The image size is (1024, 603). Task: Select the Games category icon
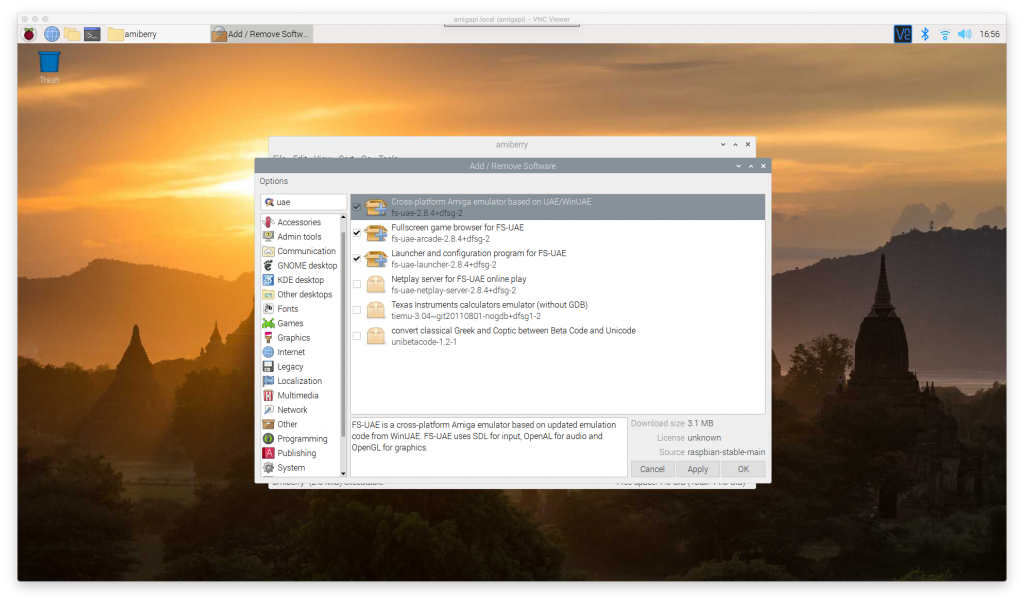(268, 323)
